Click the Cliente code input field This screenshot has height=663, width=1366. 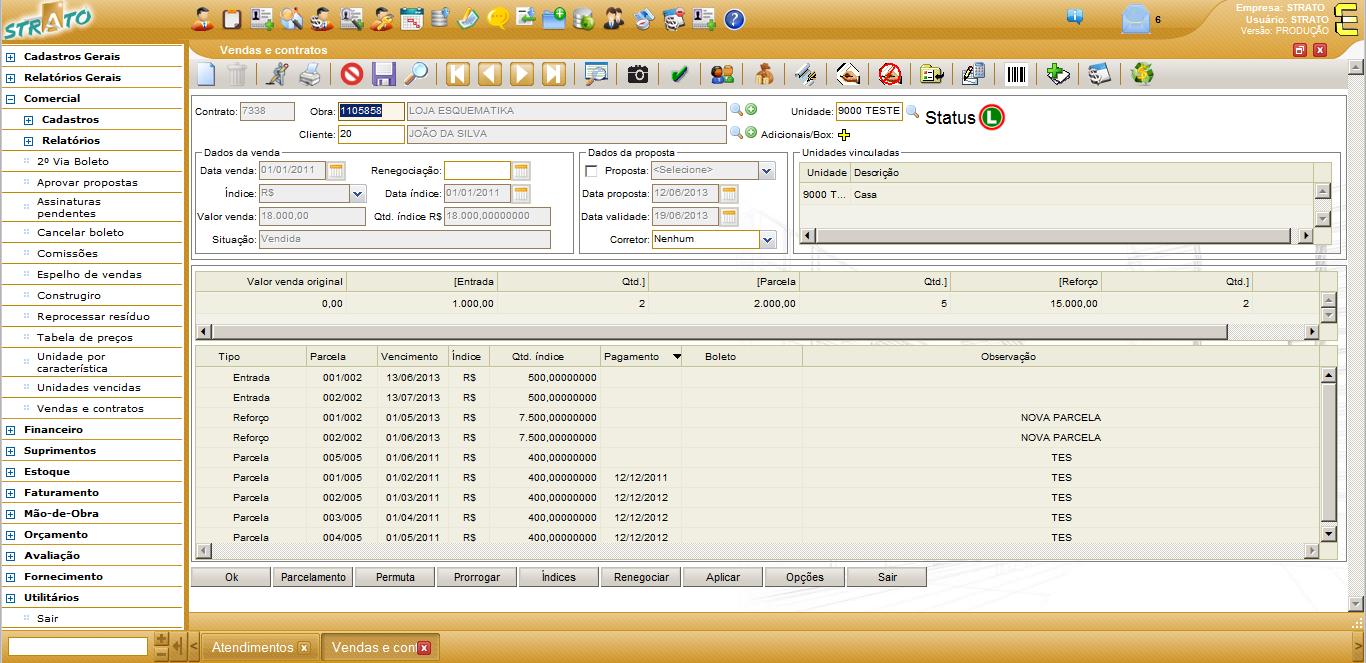371,134
